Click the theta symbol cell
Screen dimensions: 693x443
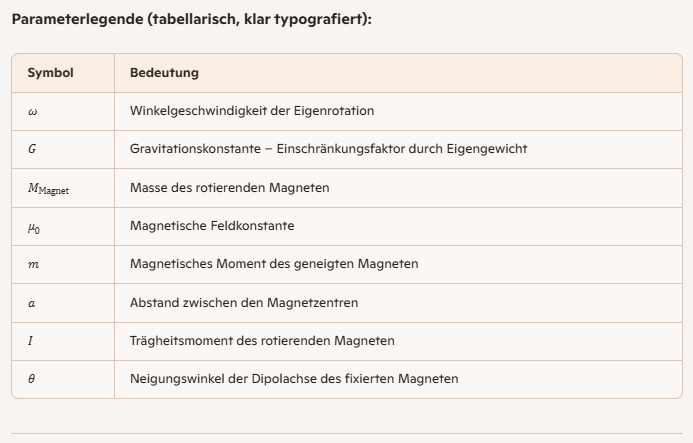pyautogui.click(x=32, y=379)
